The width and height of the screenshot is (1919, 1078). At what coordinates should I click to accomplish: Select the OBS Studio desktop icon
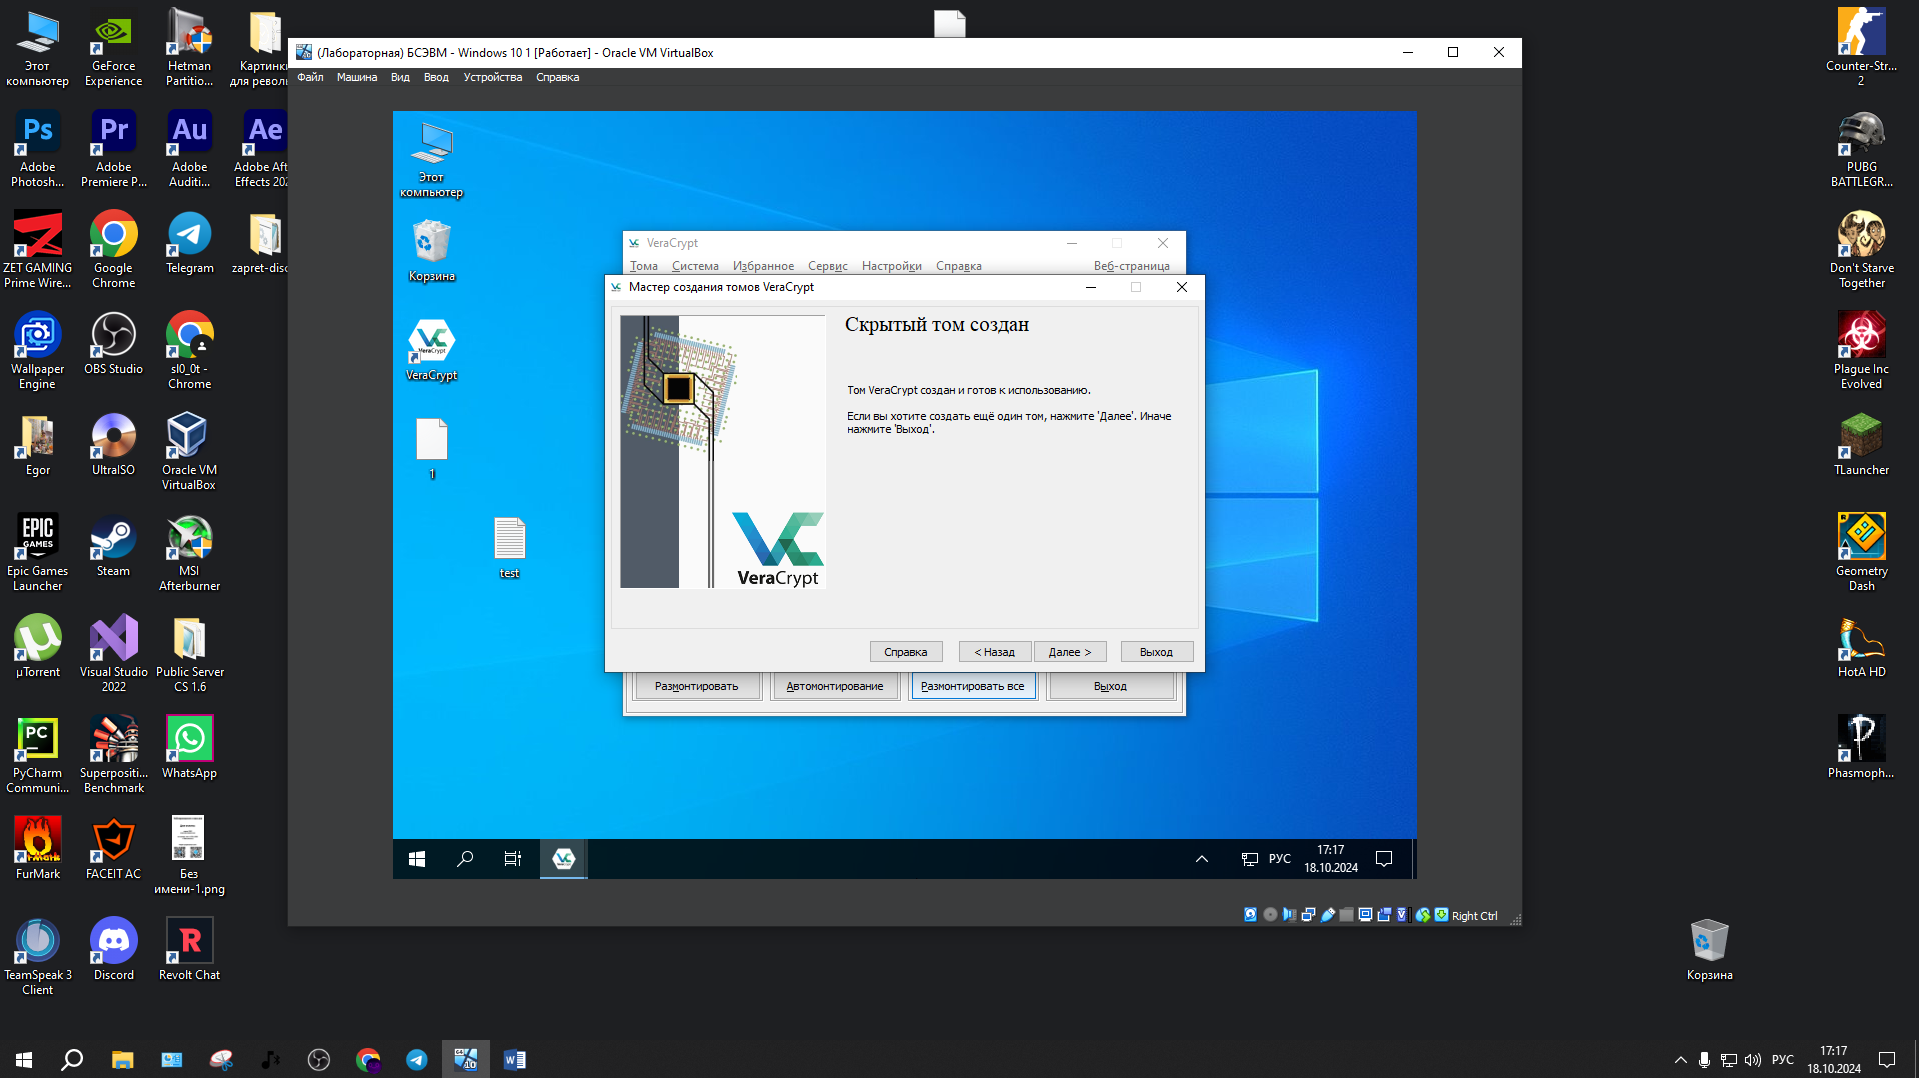[x=114, y=344]
